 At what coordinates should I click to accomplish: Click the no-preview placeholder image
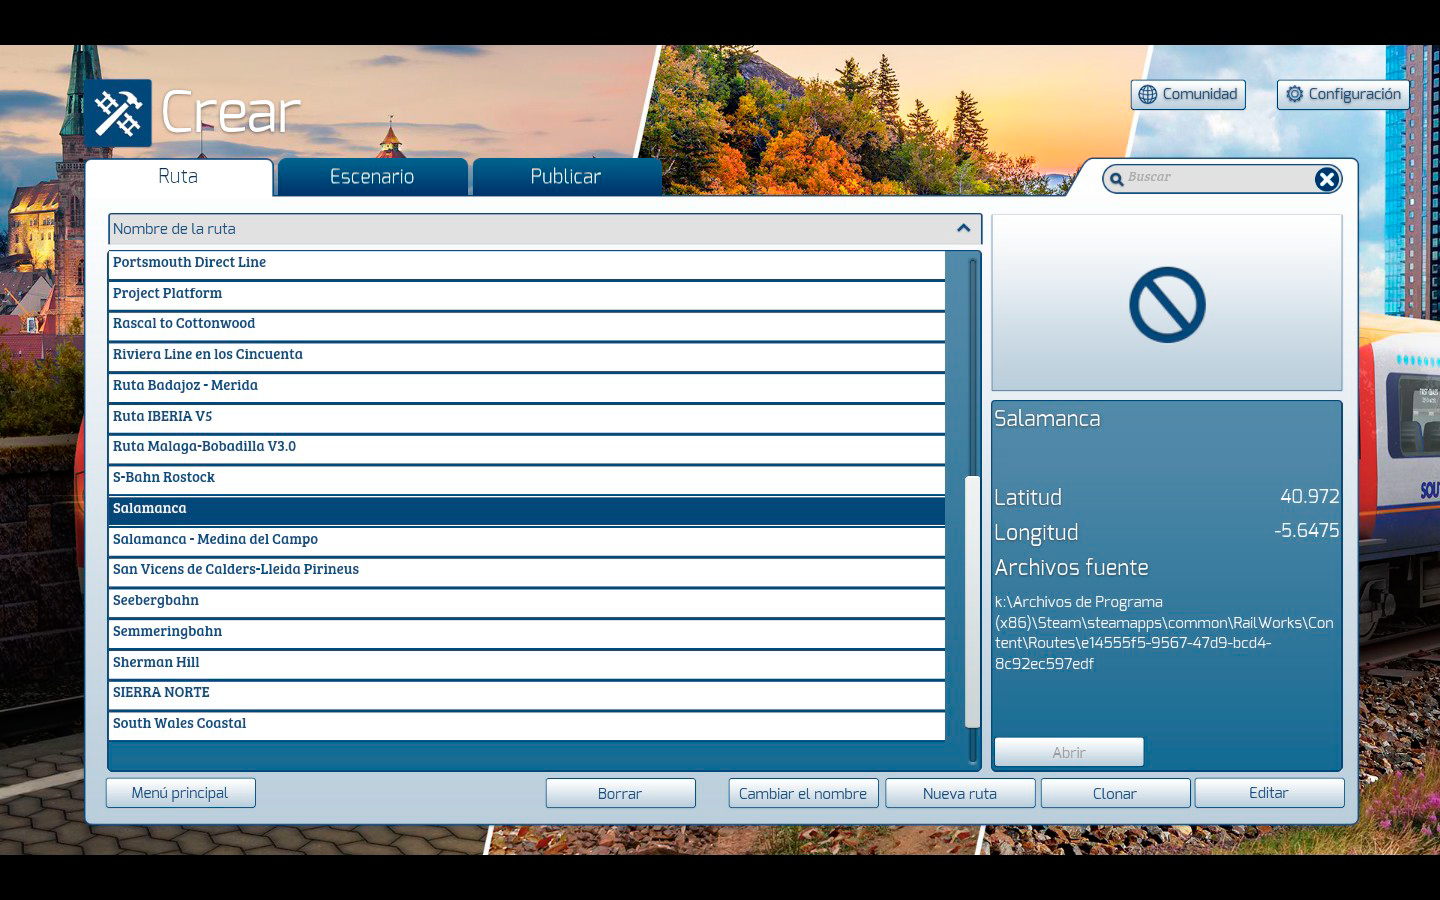pyautogui.click(x=1167, y=303)
